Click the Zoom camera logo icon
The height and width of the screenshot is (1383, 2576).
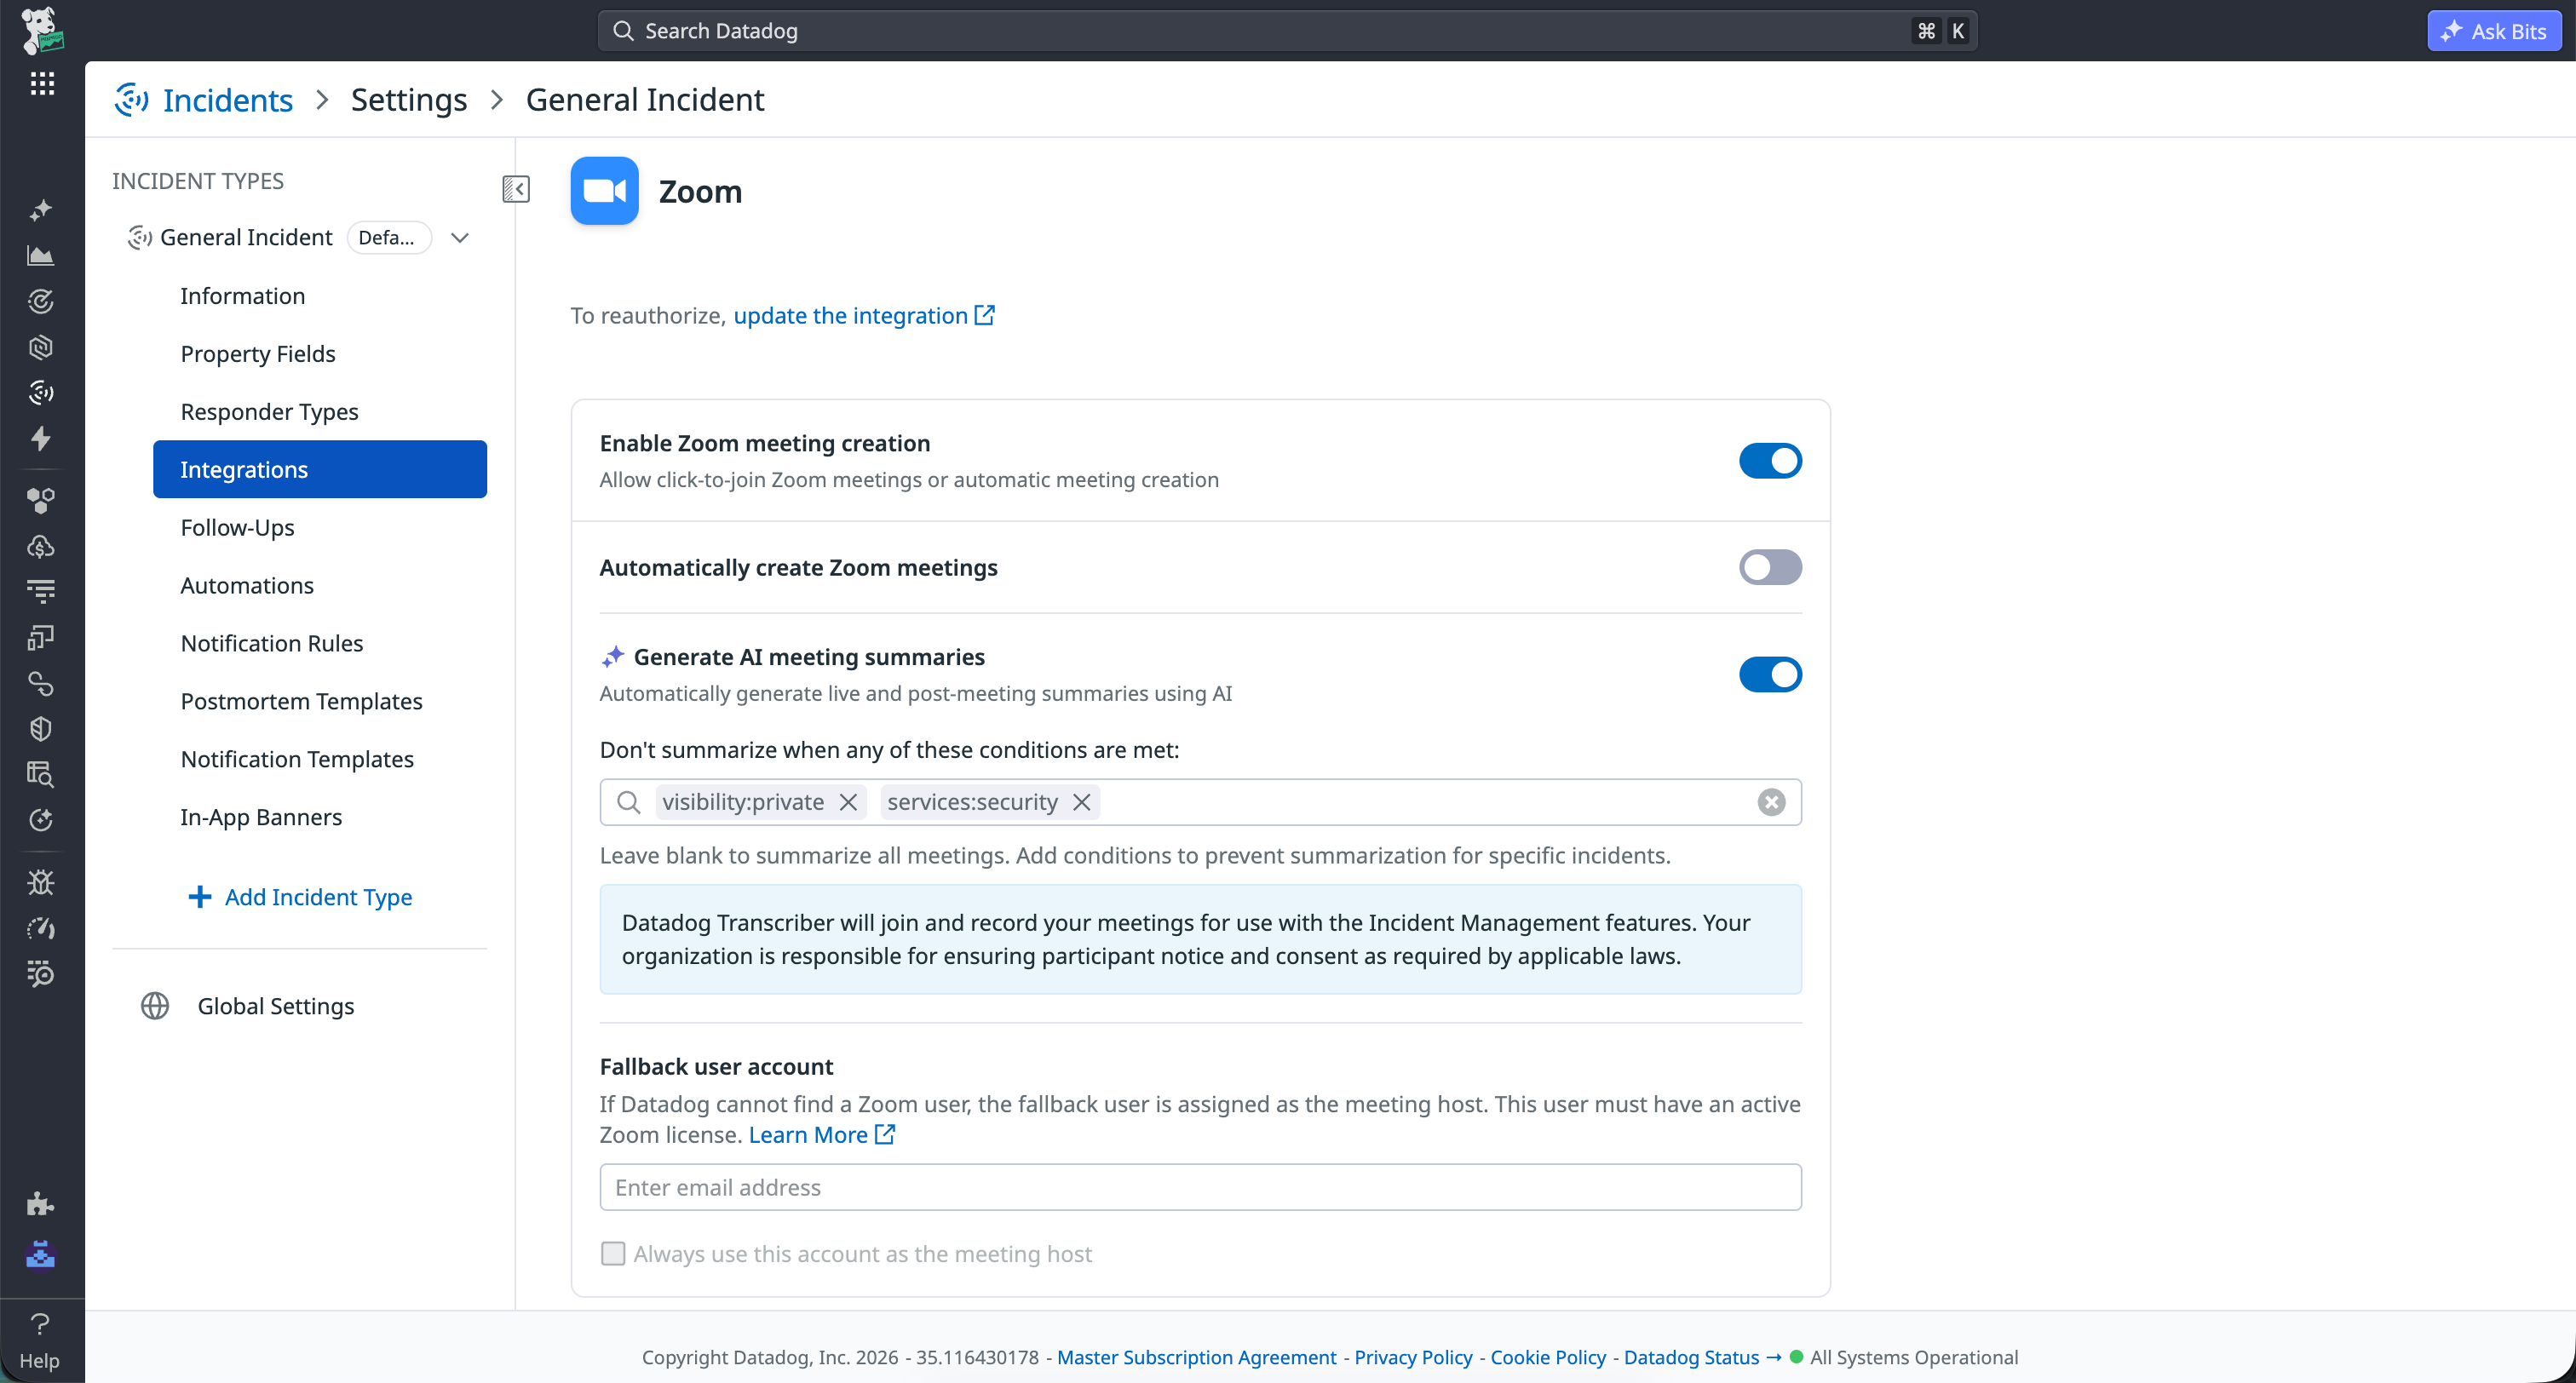604,191
